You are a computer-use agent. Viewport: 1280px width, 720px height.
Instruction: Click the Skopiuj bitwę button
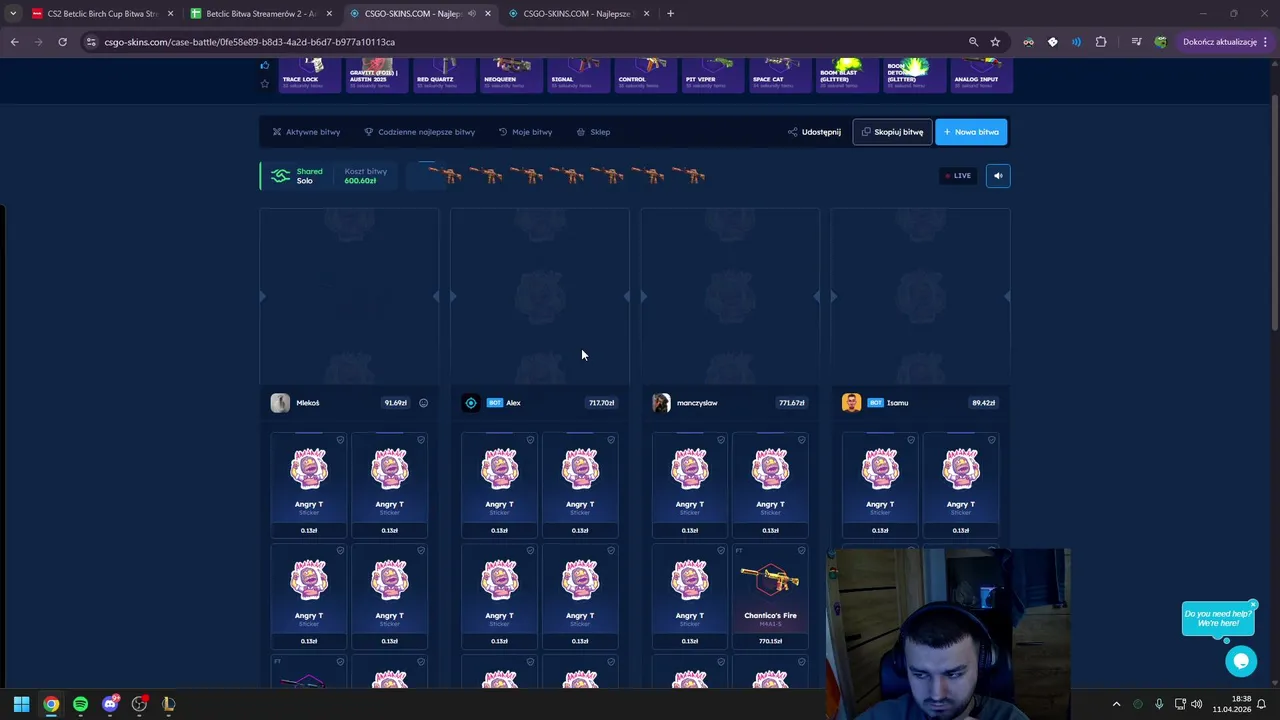pyautogui.click(x=892, y=132)
